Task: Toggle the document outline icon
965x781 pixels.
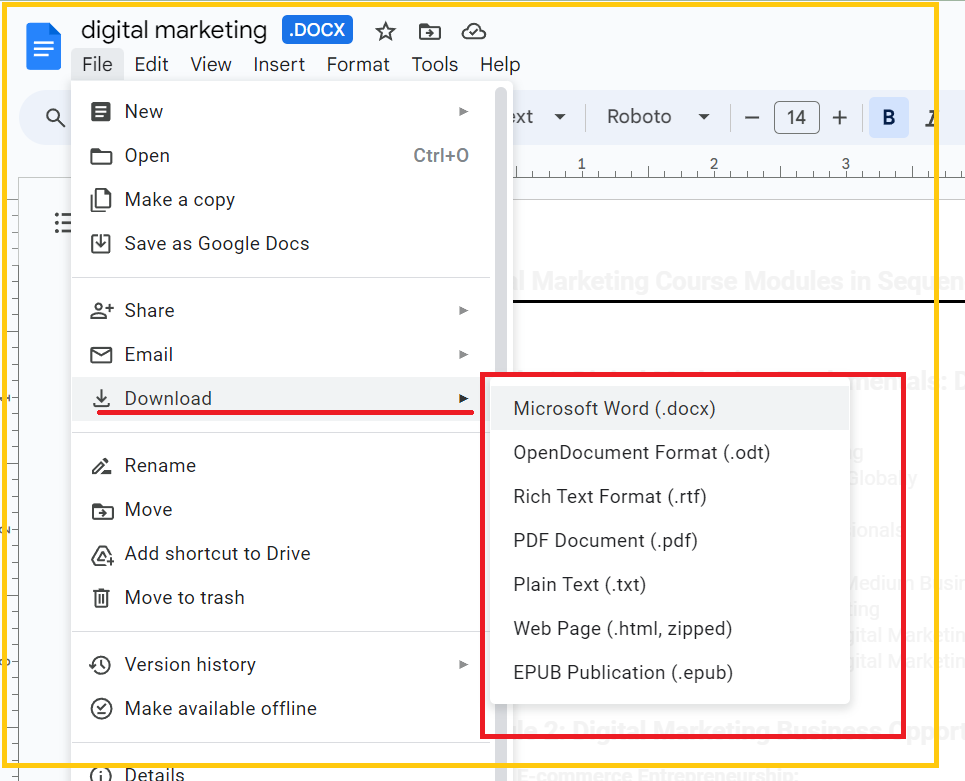Action: click(63, 222)
